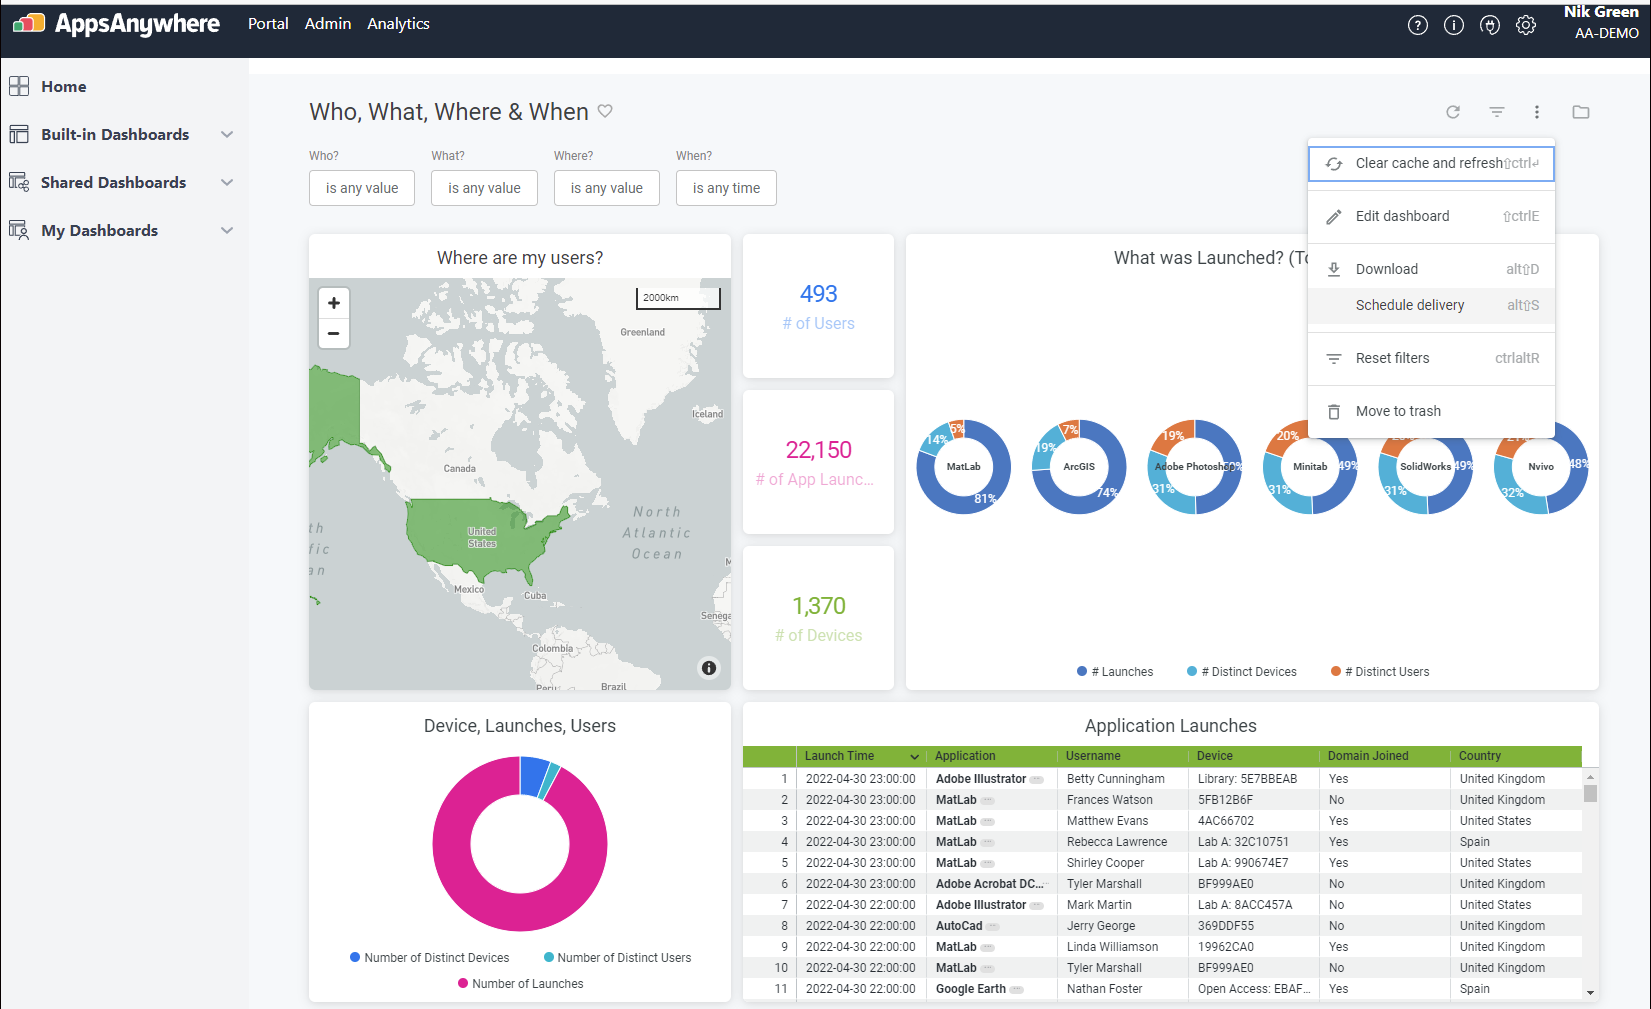Click the three-dot dashboard actions icon
The image size is (1651, 1009).
coord(1537,112)
